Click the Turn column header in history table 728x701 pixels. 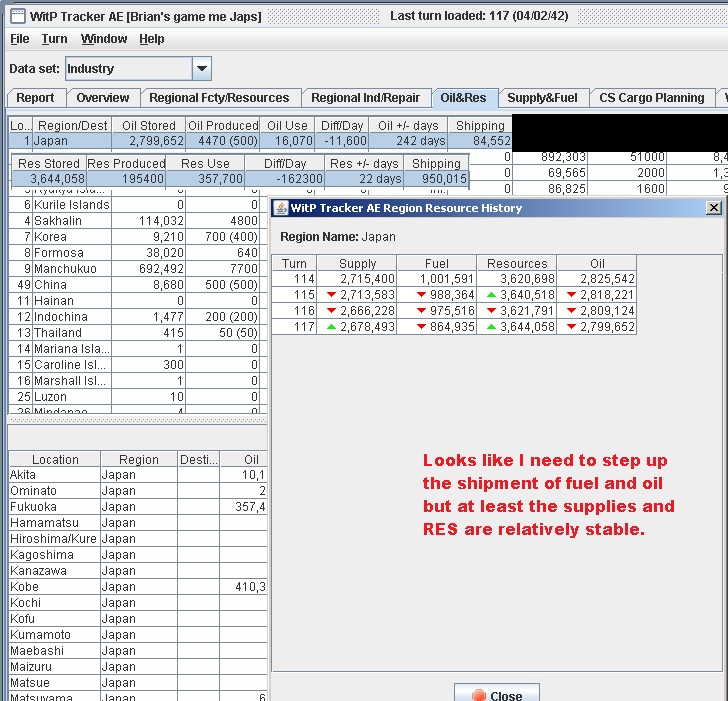(x=294, y=263)
